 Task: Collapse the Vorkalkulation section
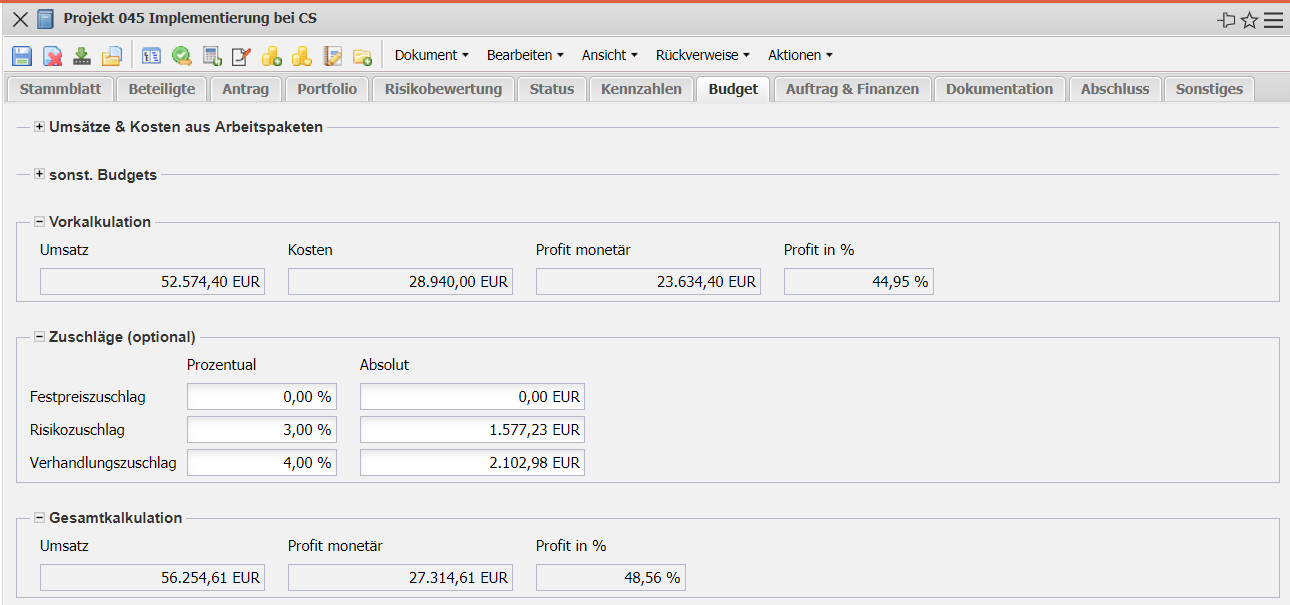point(39,222)
